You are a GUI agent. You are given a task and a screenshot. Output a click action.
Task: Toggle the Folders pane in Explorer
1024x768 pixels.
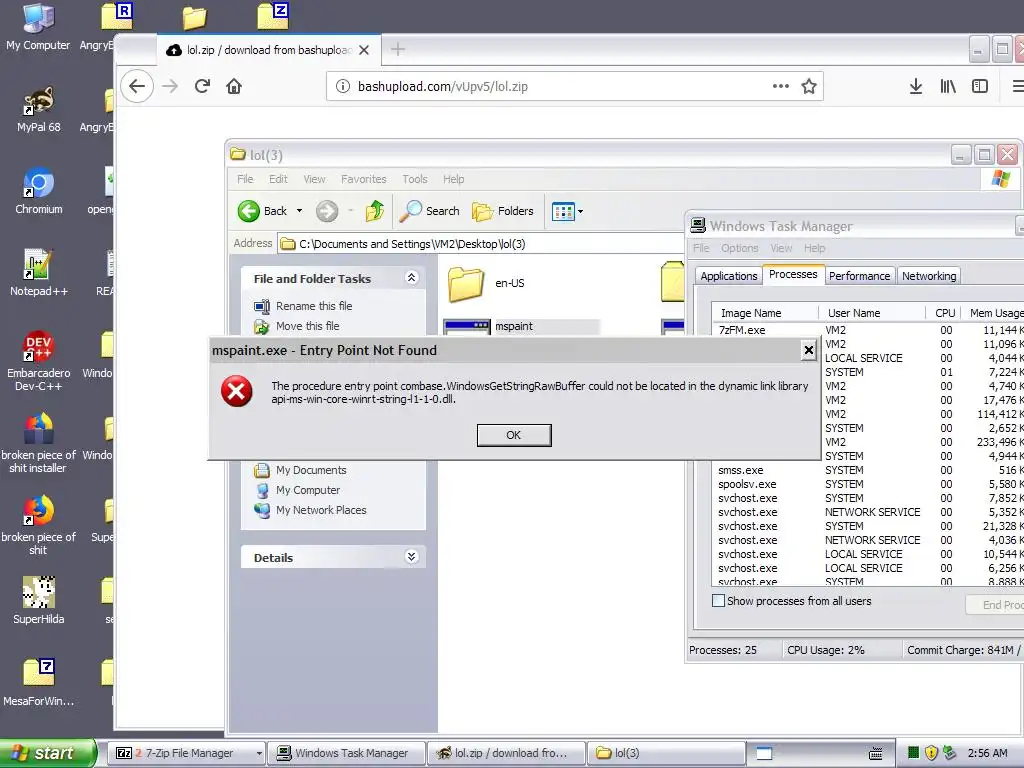[x=503, y=211]
